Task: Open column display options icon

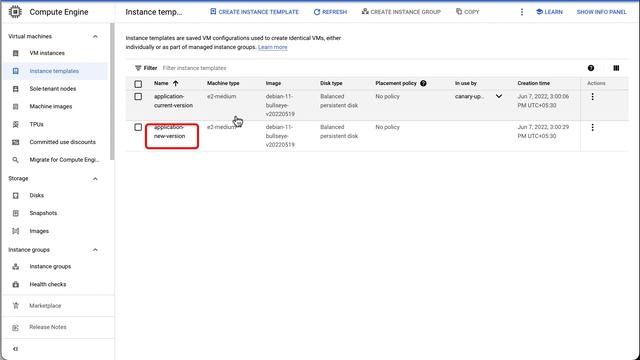Action: pos(616,68)
